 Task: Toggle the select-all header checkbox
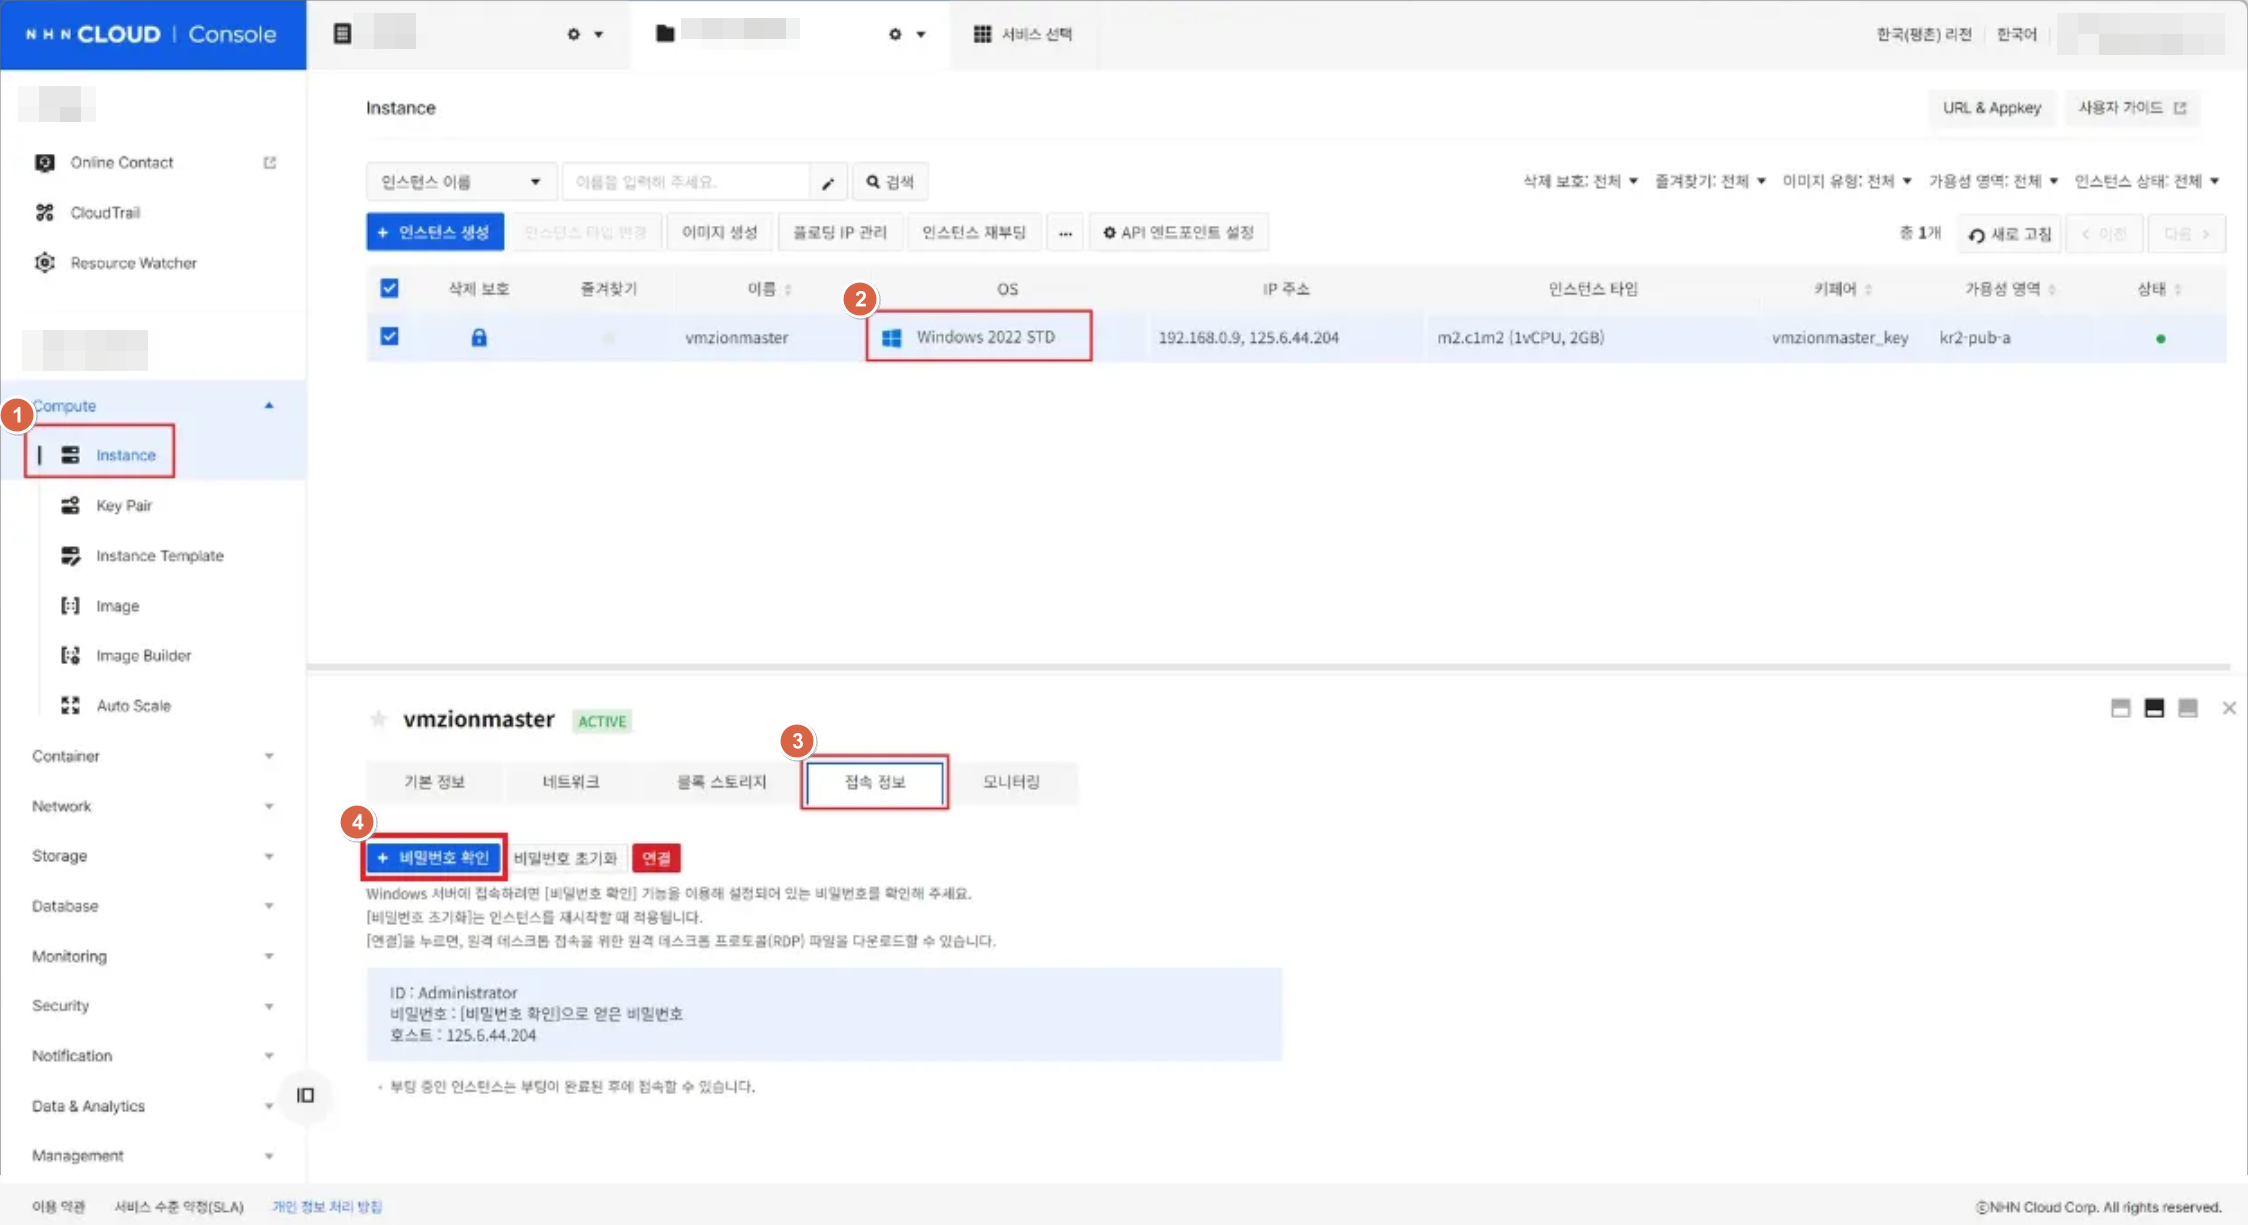click(389, 288)
